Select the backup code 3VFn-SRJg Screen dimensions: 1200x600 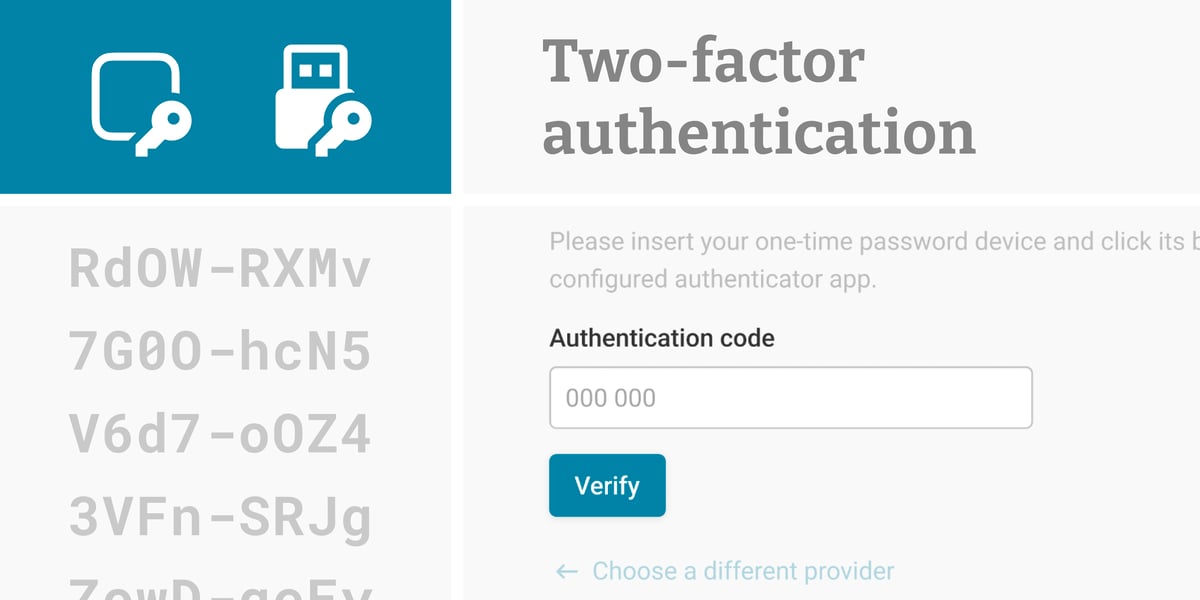click(x=220, y=516)
